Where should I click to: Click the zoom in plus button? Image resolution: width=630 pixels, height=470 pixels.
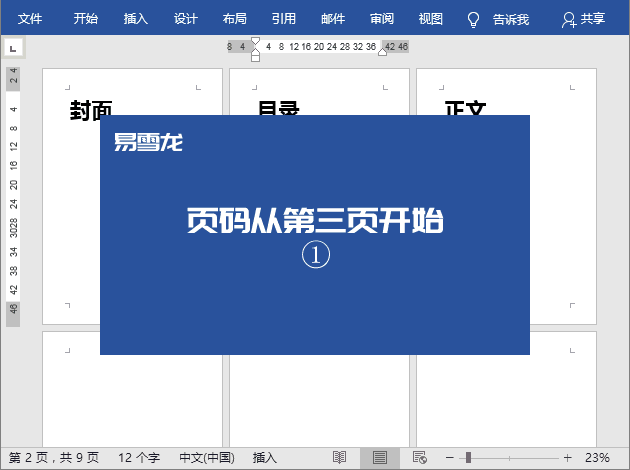(x=567, y=458)
